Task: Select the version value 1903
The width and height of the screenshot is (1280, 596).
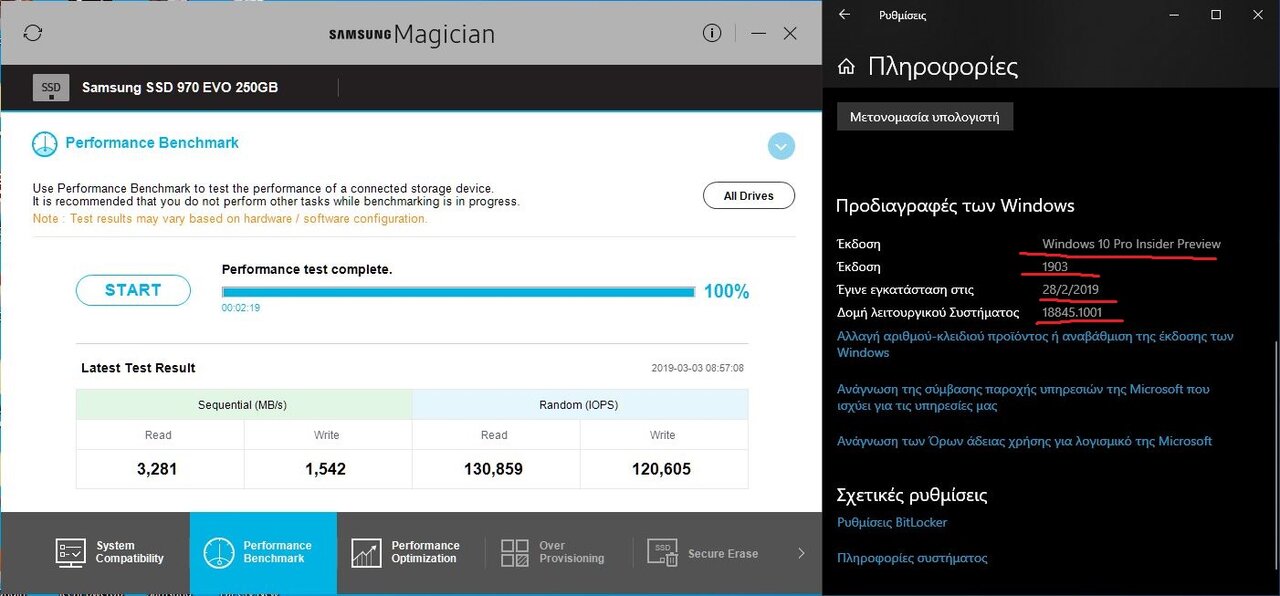Action: [1055, 267]
